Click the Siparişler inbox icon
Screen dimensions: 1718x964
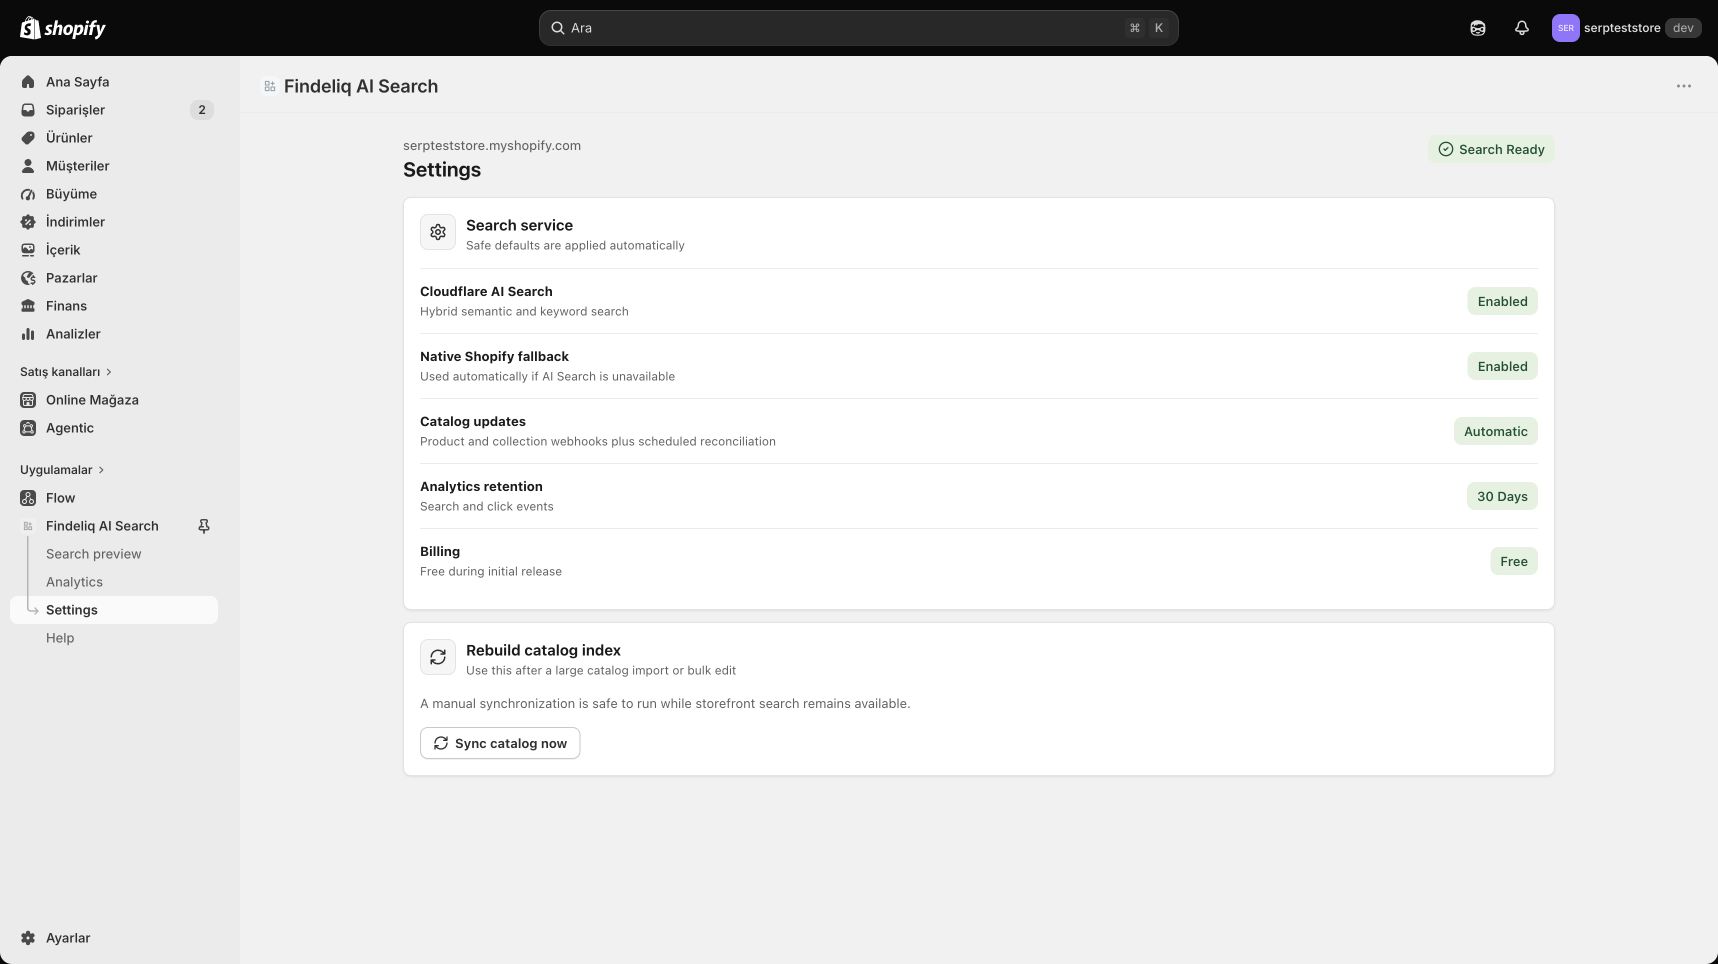click(28, 110)
